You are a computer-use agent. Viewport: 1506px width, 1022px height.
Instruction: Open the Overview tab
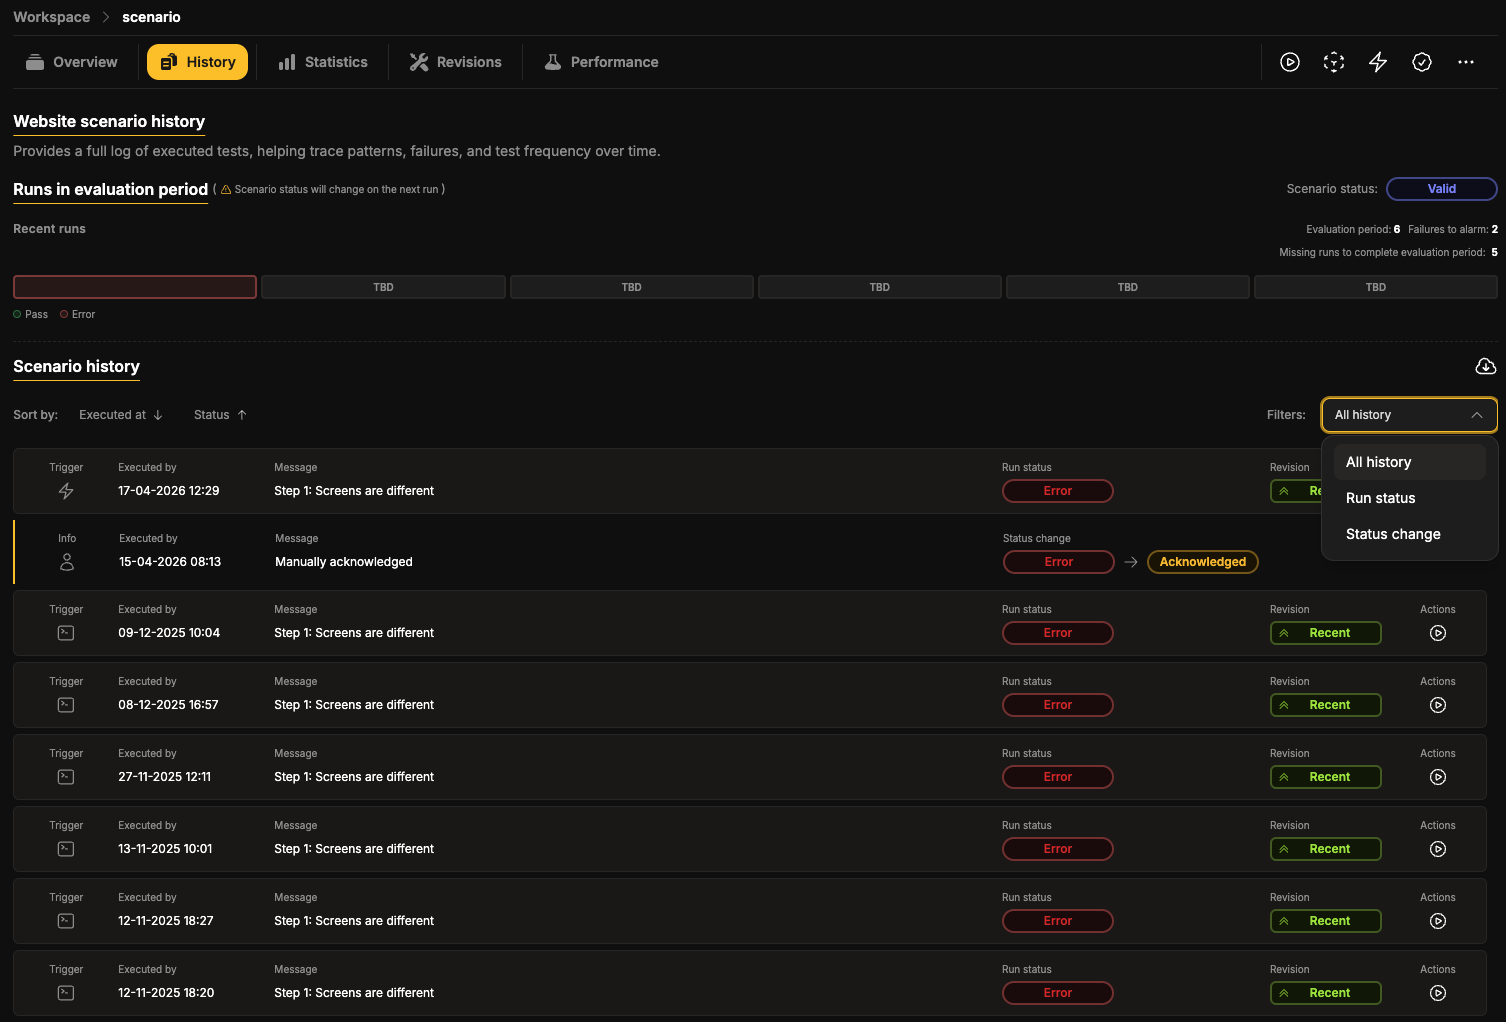(71, 62)
